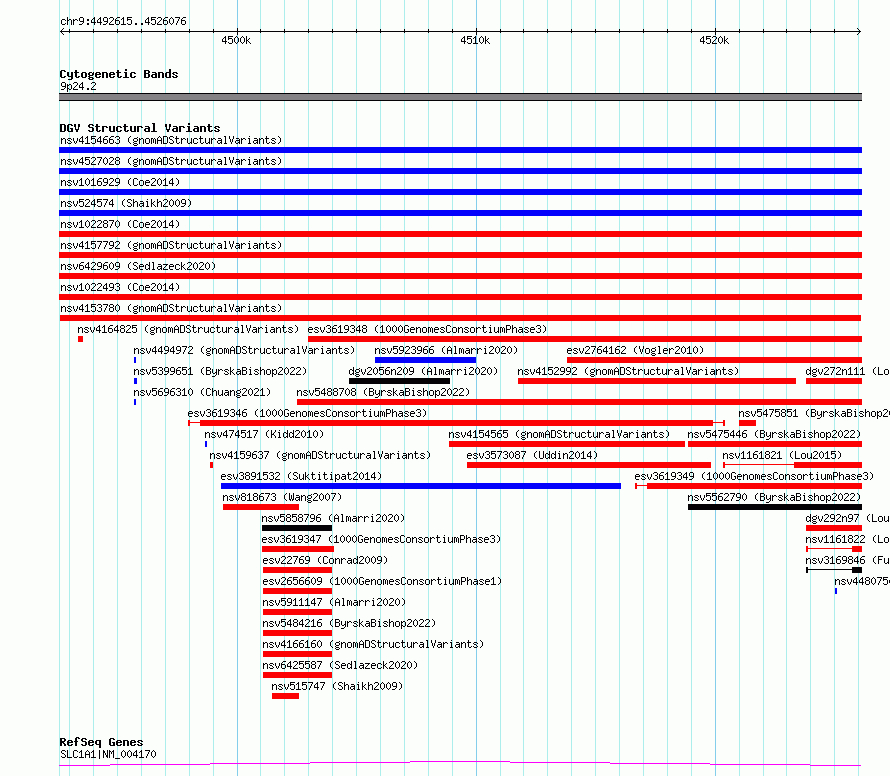
Task: Click the small red nsv4164825 variant glyph
Action: click(x=81, y=339)
